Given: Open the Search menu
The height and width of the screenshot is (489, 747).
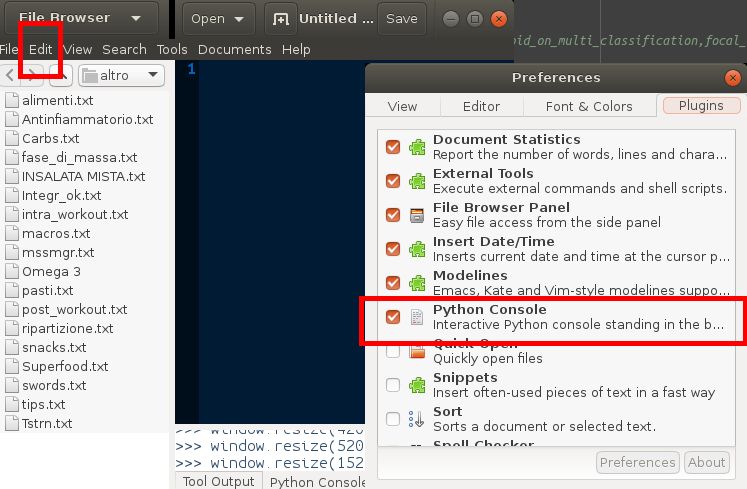Looking at the screenshot, I should (x=124, y=50).
